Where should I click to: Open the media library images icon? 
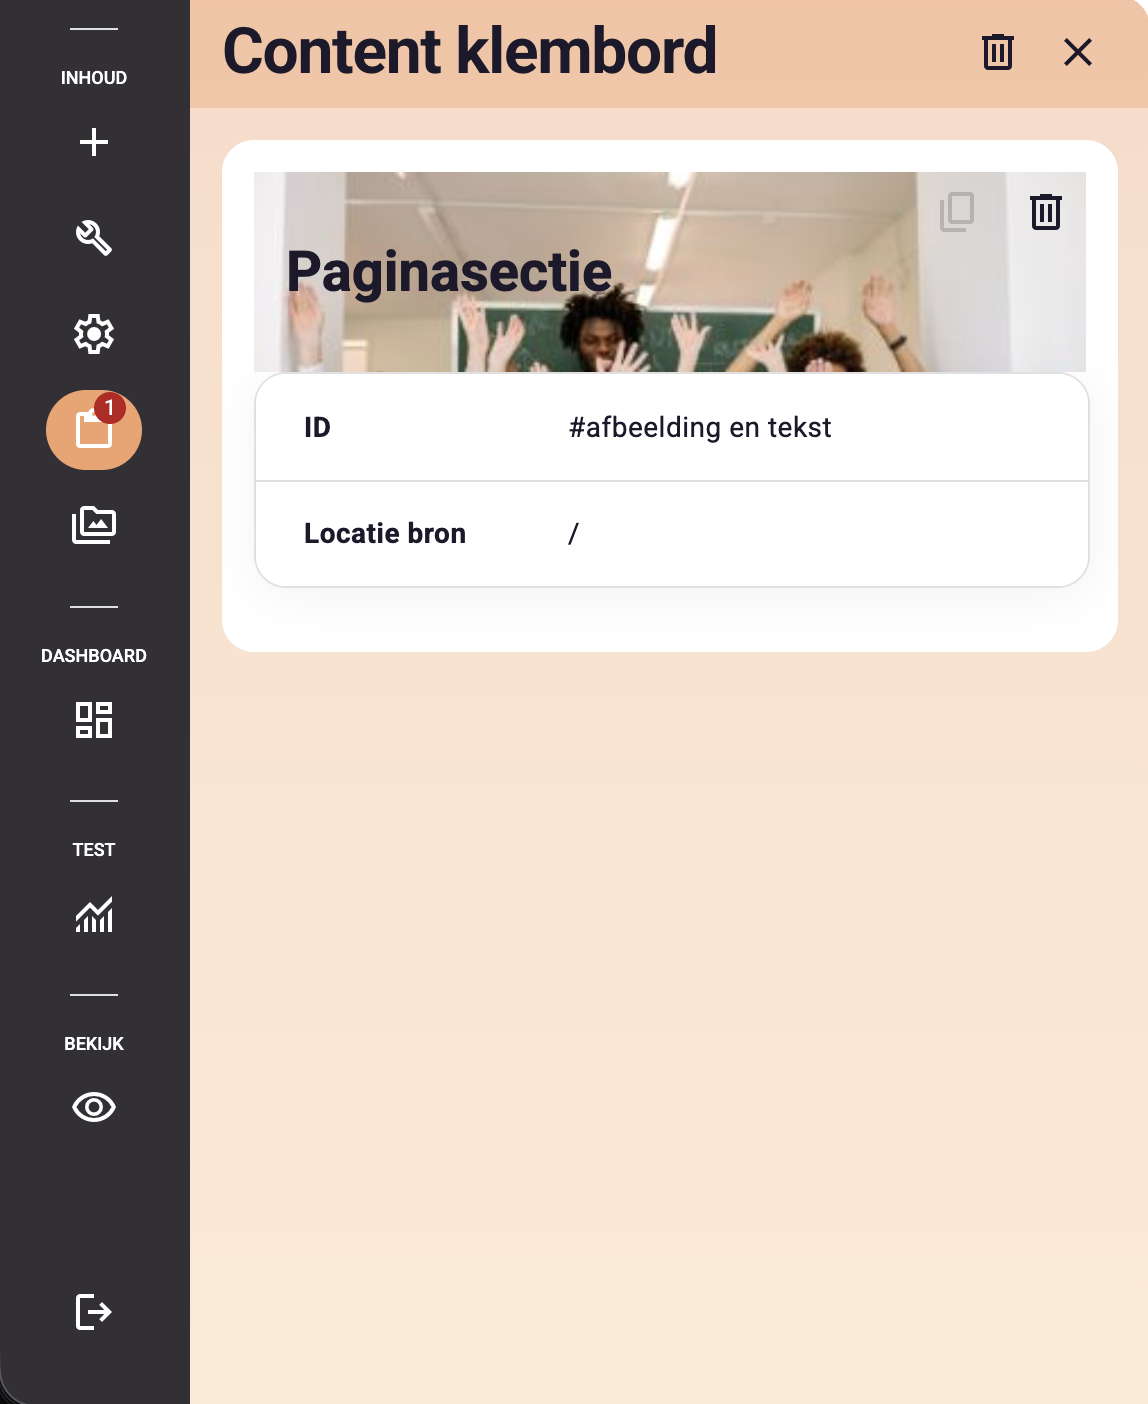coord(94,525)
